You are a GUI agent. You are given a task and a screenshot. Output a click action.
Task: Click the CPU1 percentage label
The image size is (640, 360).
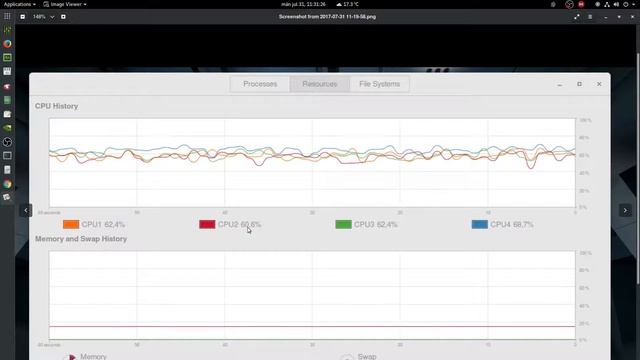tap(103, 224)
